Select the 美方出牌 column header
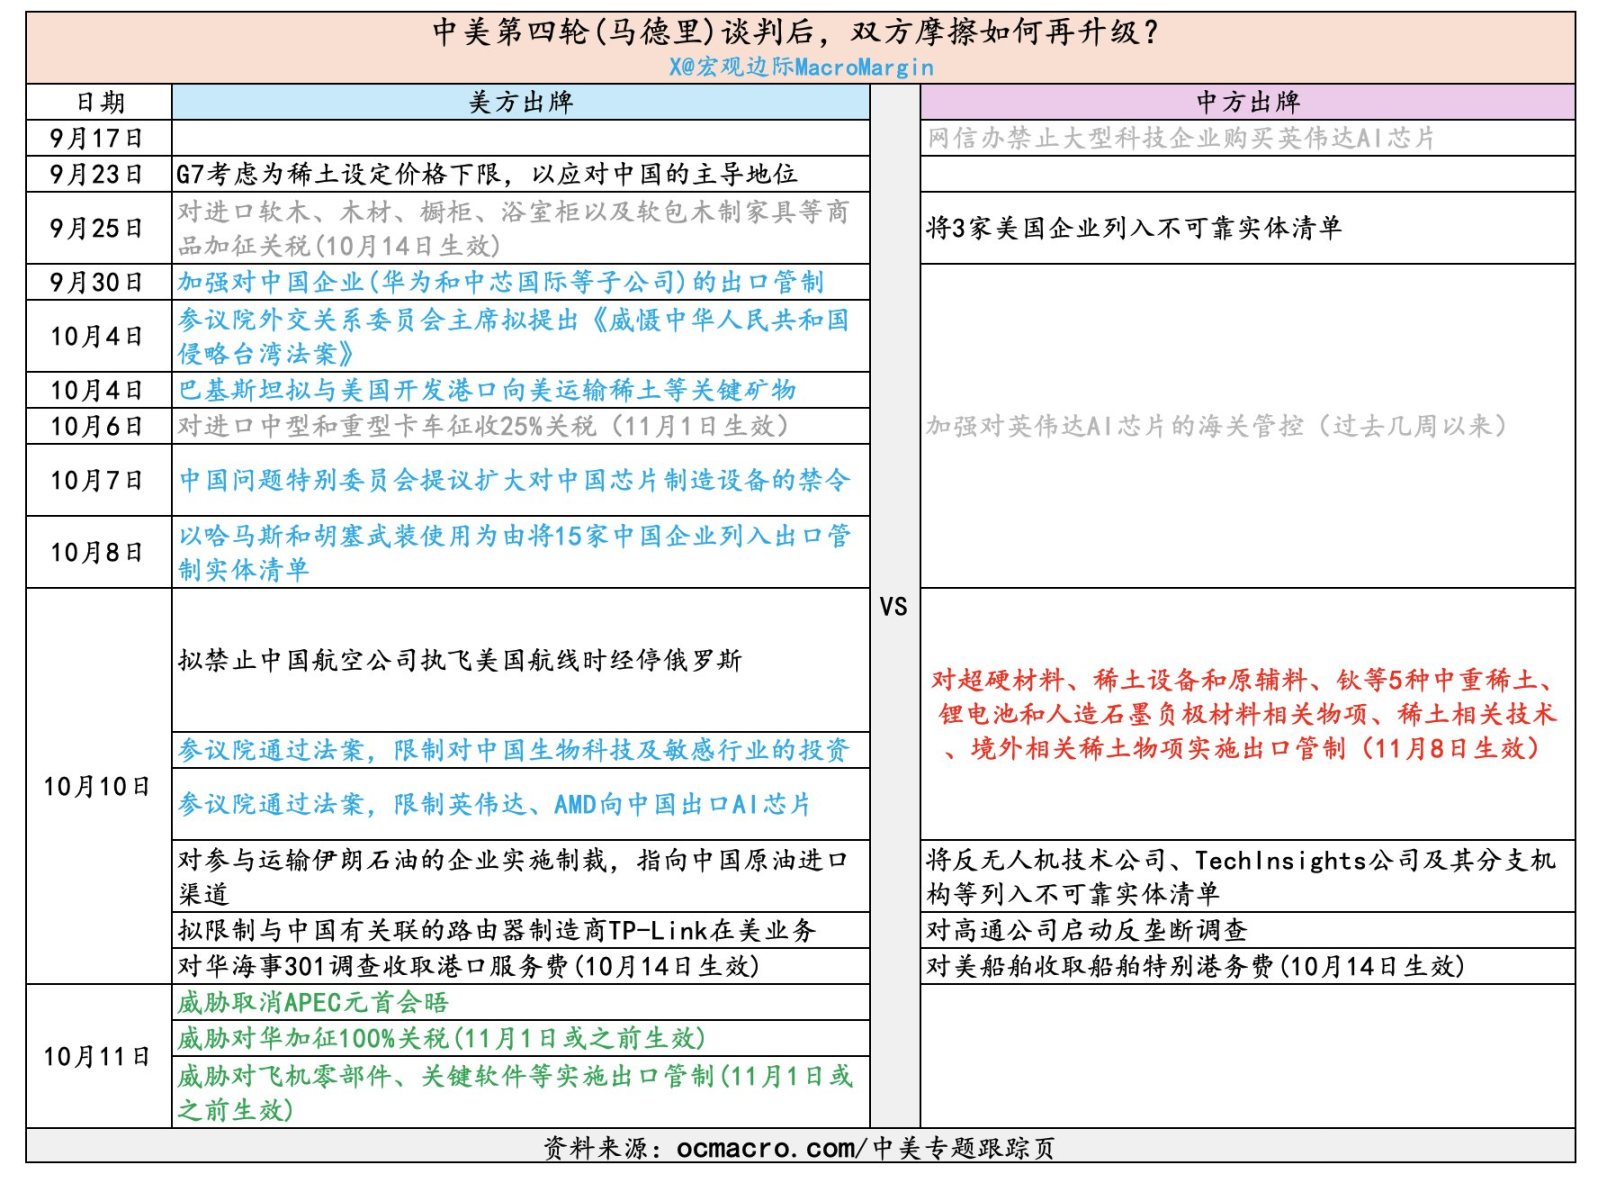 [x=520, y=102]
